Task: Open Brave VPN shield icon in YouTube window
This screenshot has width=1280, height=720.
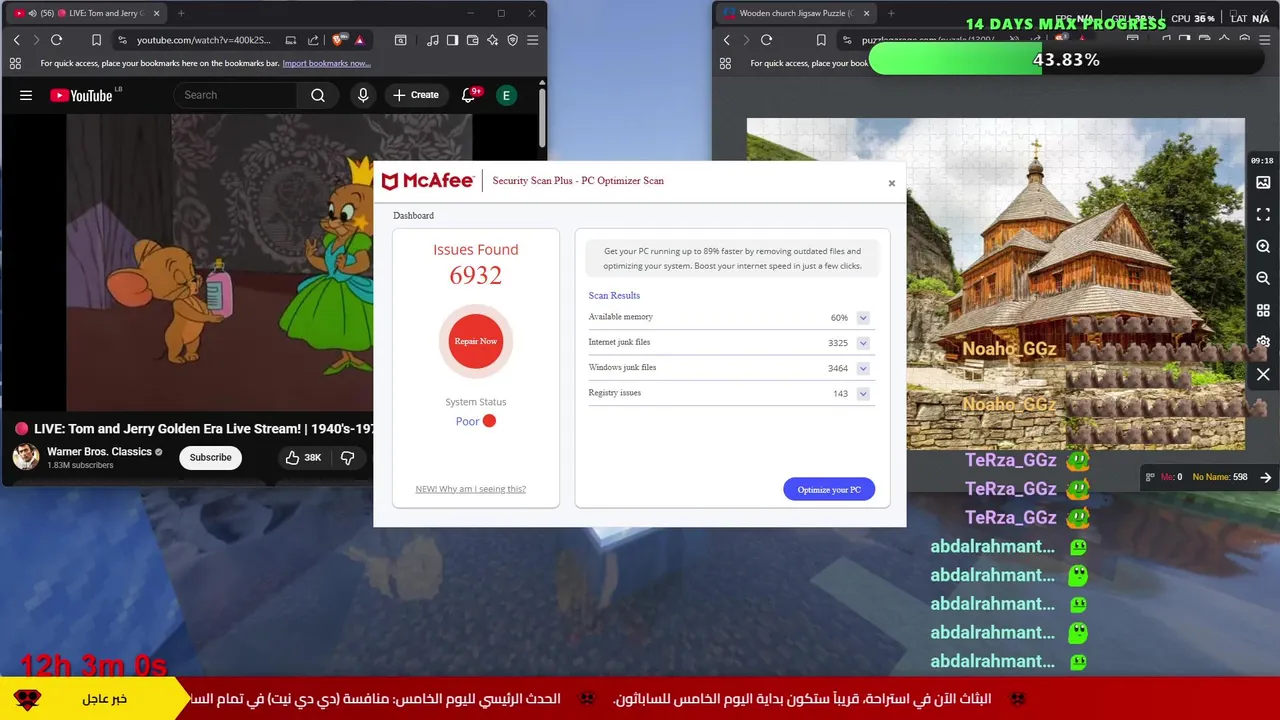Action: [512, 40]
